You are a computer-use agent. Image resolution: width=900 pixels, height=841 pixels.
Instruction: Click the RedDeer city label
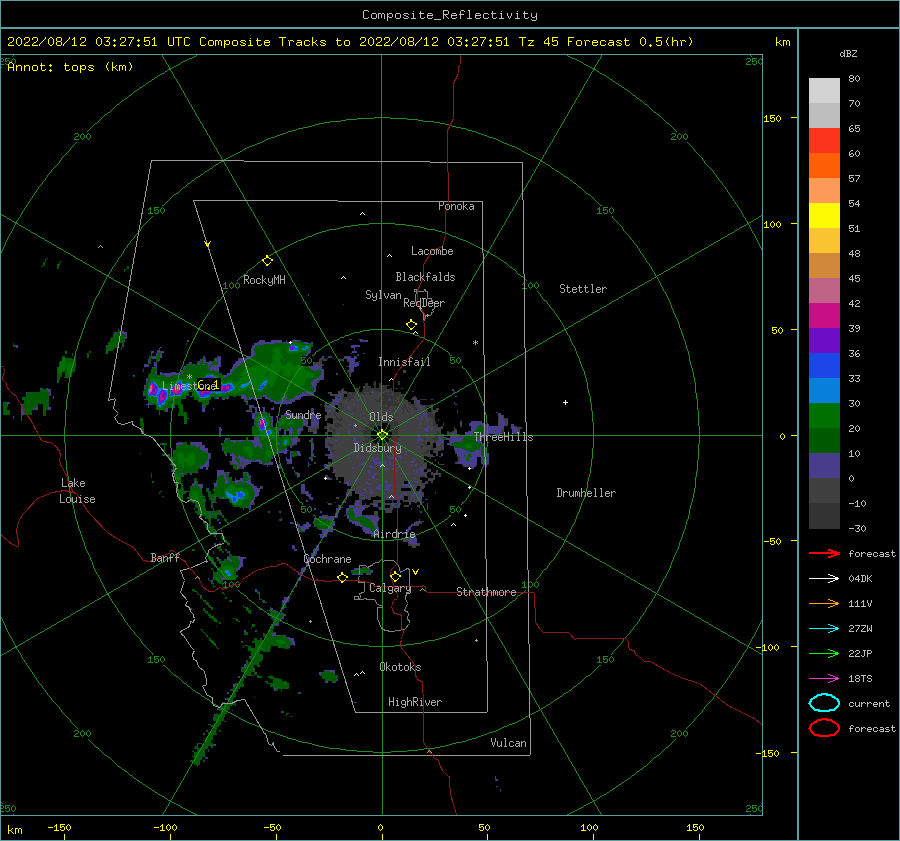[424, 303]
